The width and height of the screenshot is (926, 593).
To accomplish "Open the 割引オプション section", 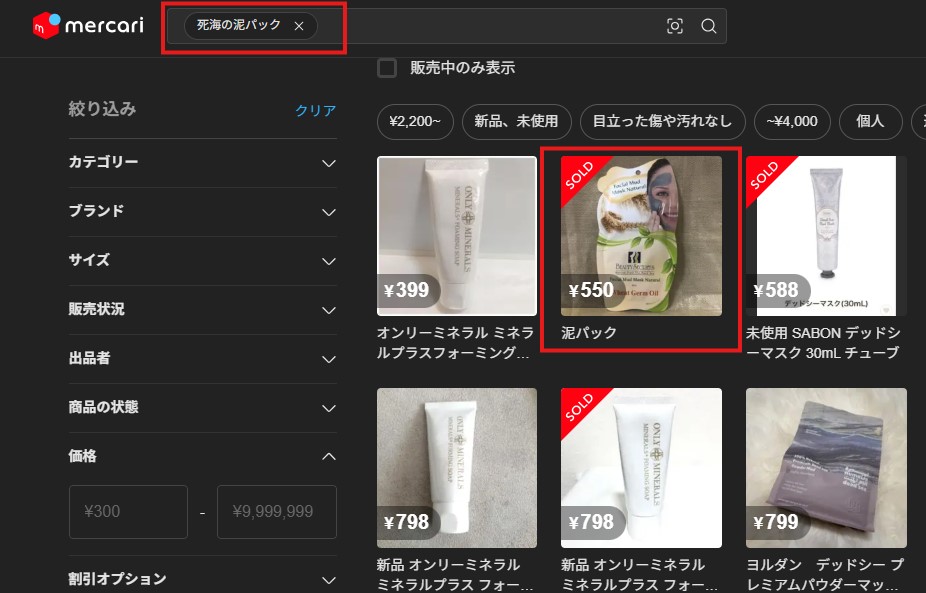I will click(202, 578).
